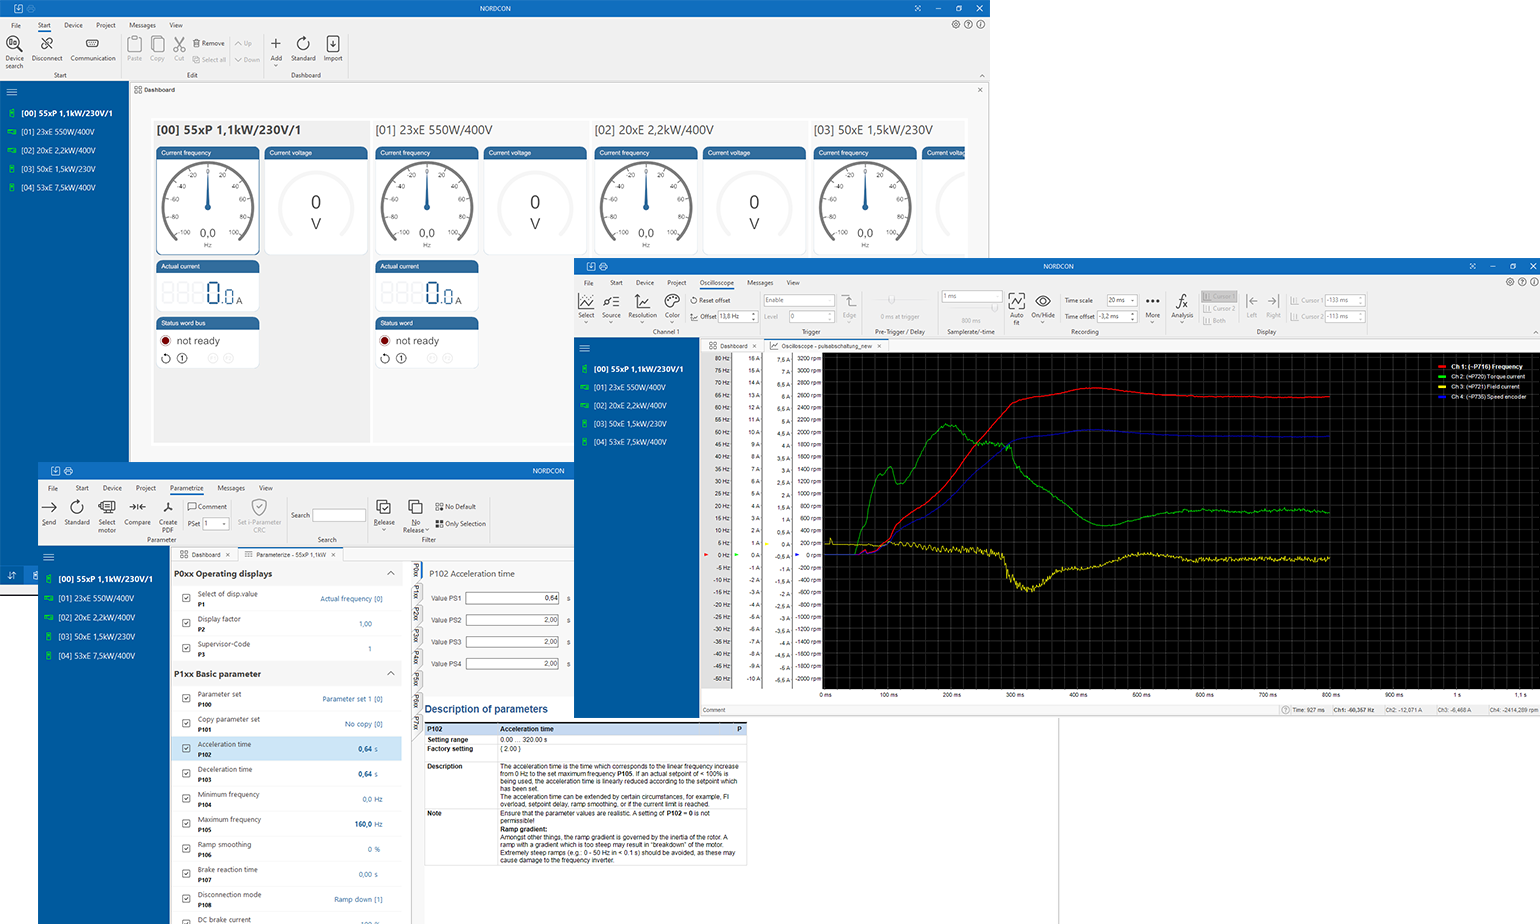Switch to Oscilloscope - pulsabschaltung_new document tab
This screenshot has height=924, width=1540.
pos(827,346)
